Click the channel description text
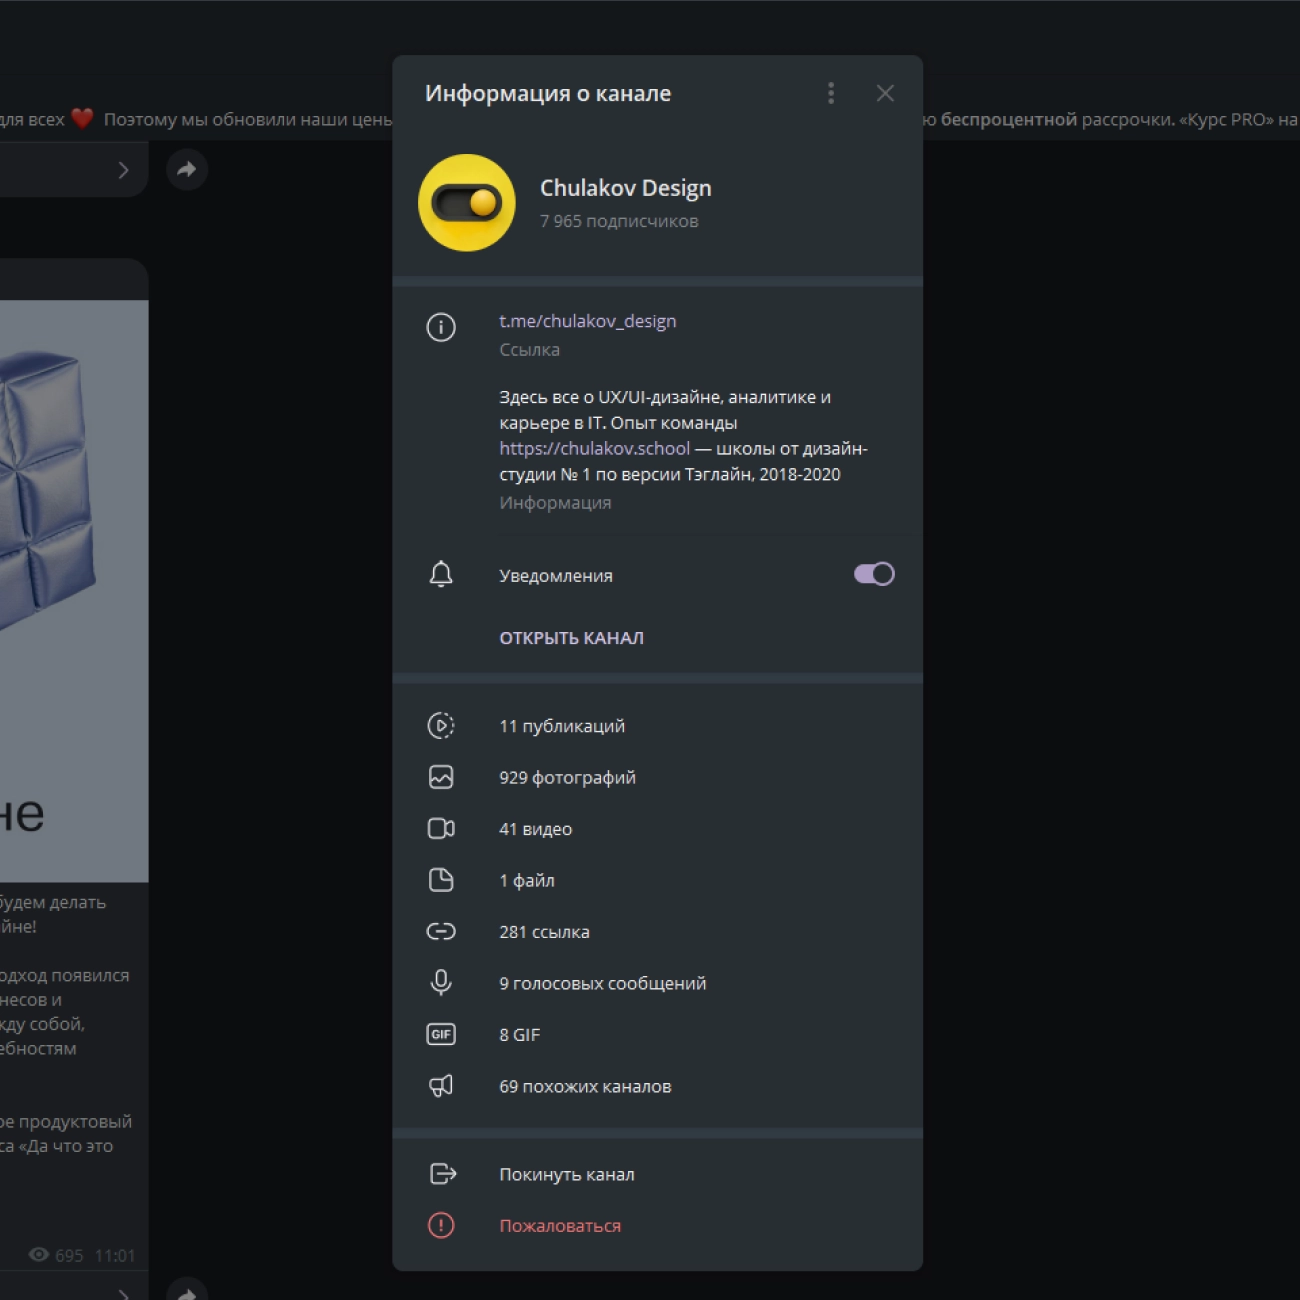This screenshot has width=1300, height=1300. point(684,436)
